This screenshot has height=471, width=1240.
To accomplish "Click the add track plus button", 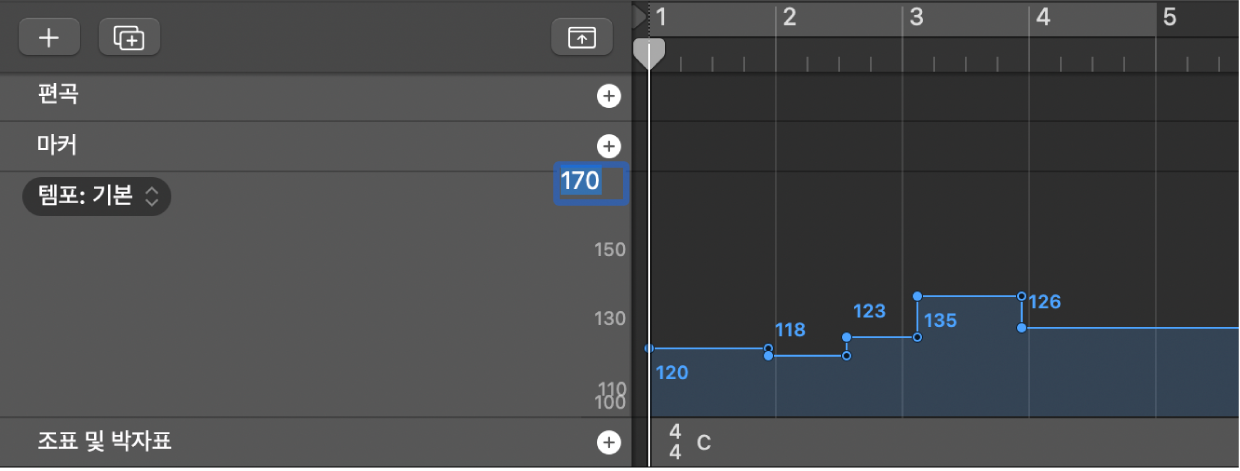I will 48,38.
